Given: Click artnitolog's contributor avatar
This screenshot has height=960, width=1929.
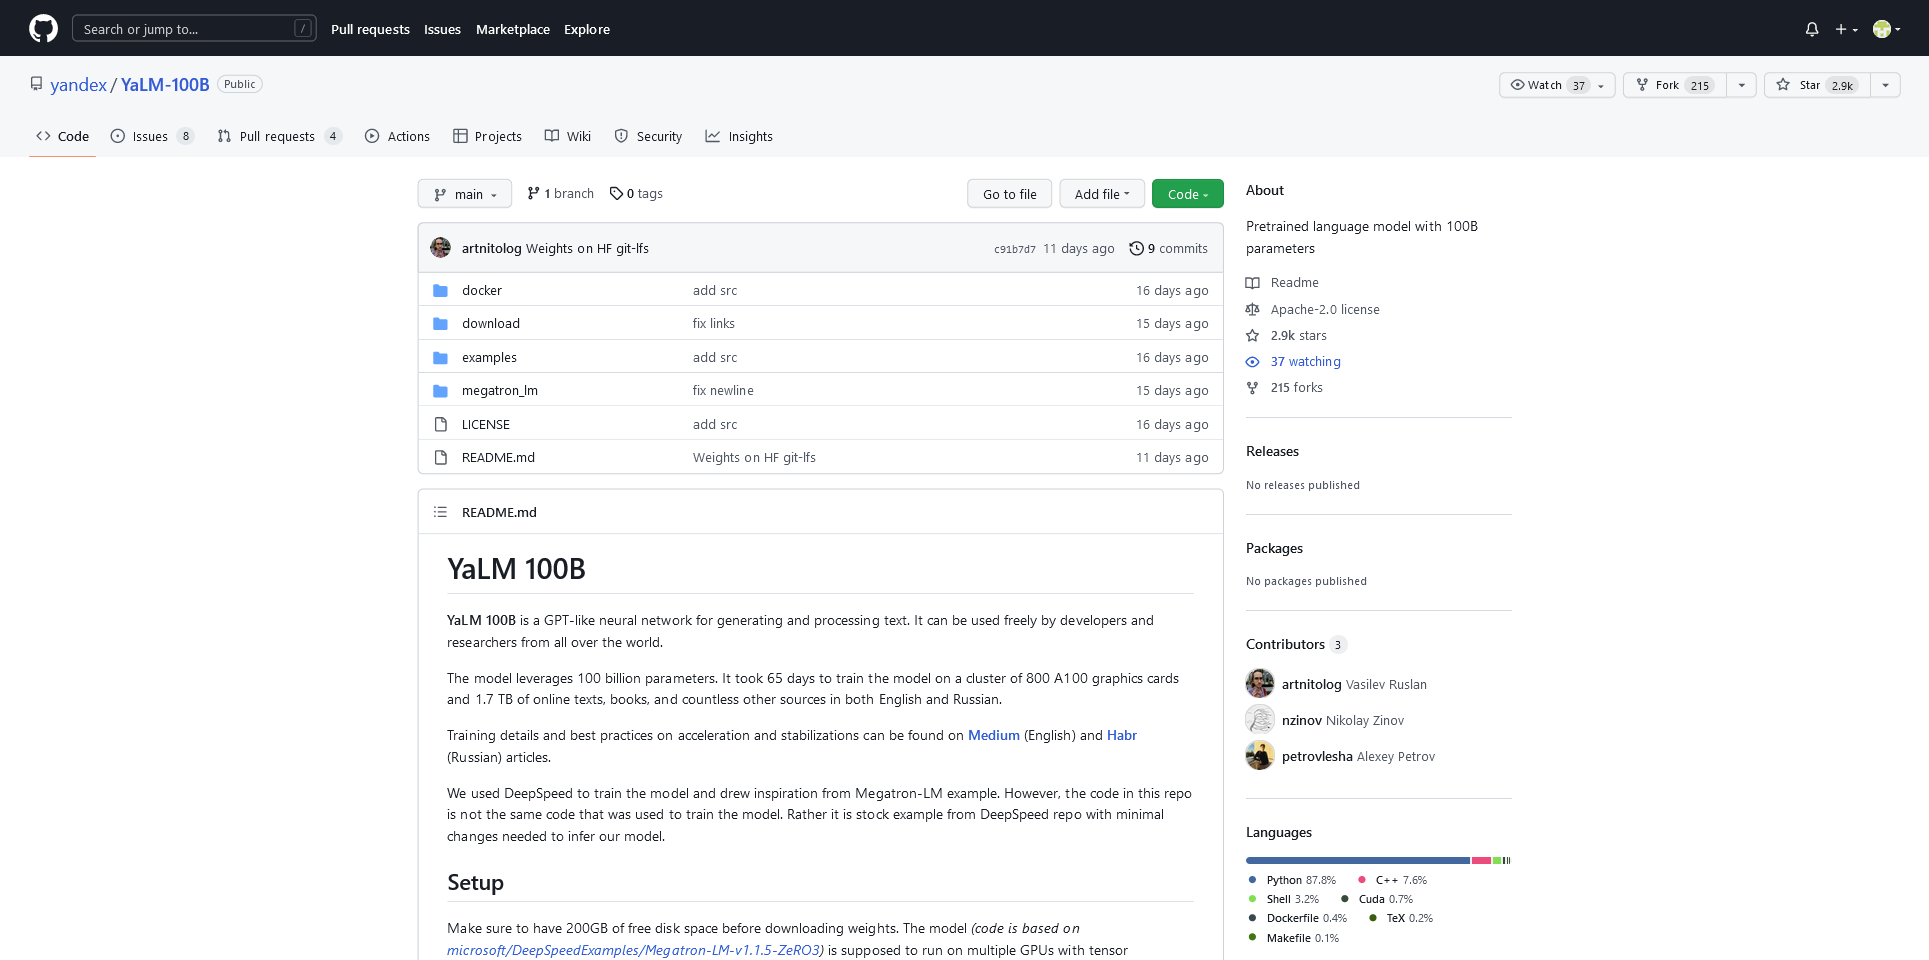Looking at the screenshot, I should pyautogui.click(x=1260, y=684).
